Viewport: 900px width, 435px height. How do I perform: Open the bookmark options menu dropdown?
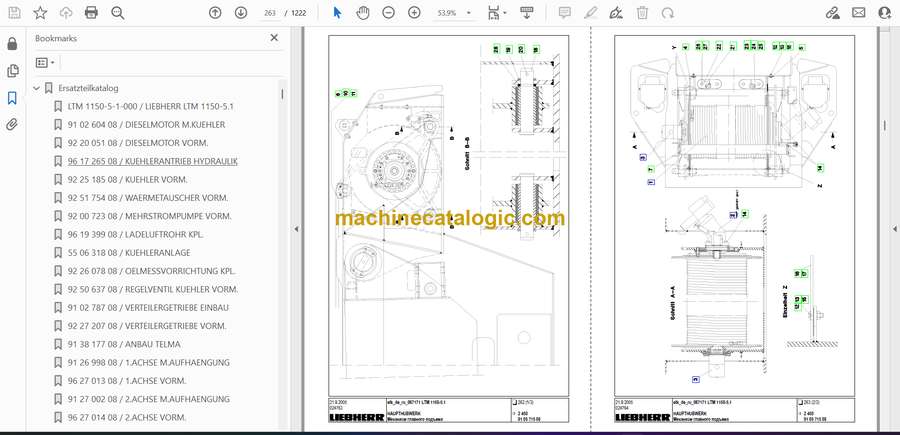(45, 63)
